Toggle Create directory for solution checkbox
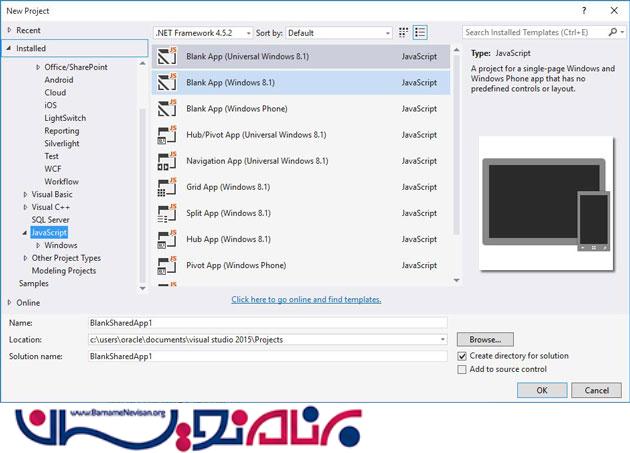 (x=462, y=356)
